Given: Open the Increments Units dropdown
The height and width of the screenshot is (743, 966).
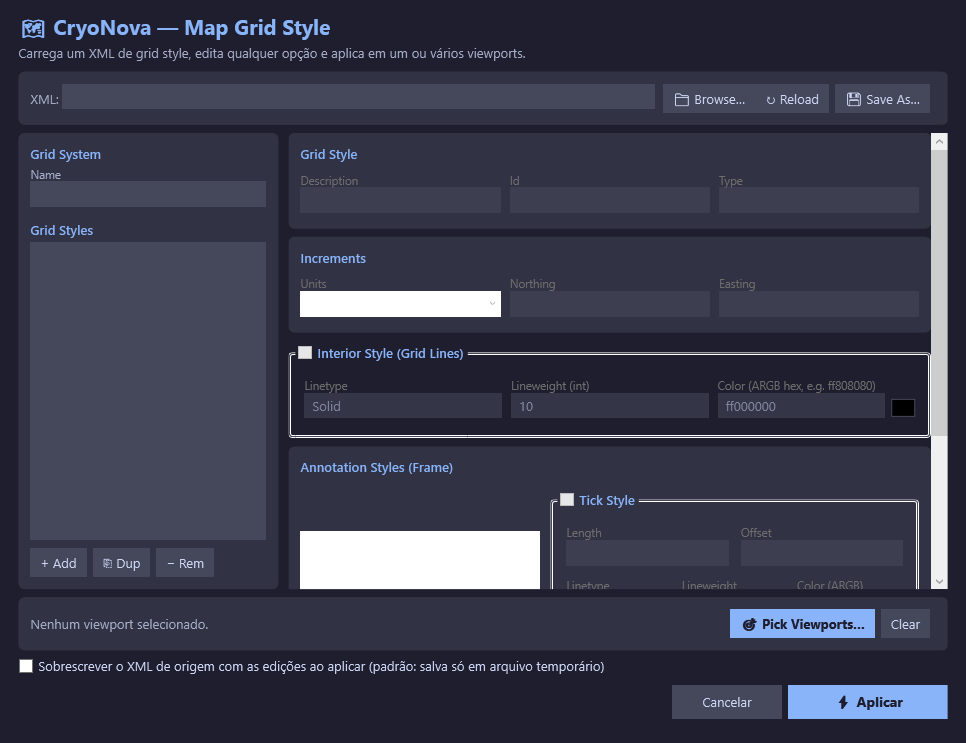Looking at the screenshot, I should [400, 304].
